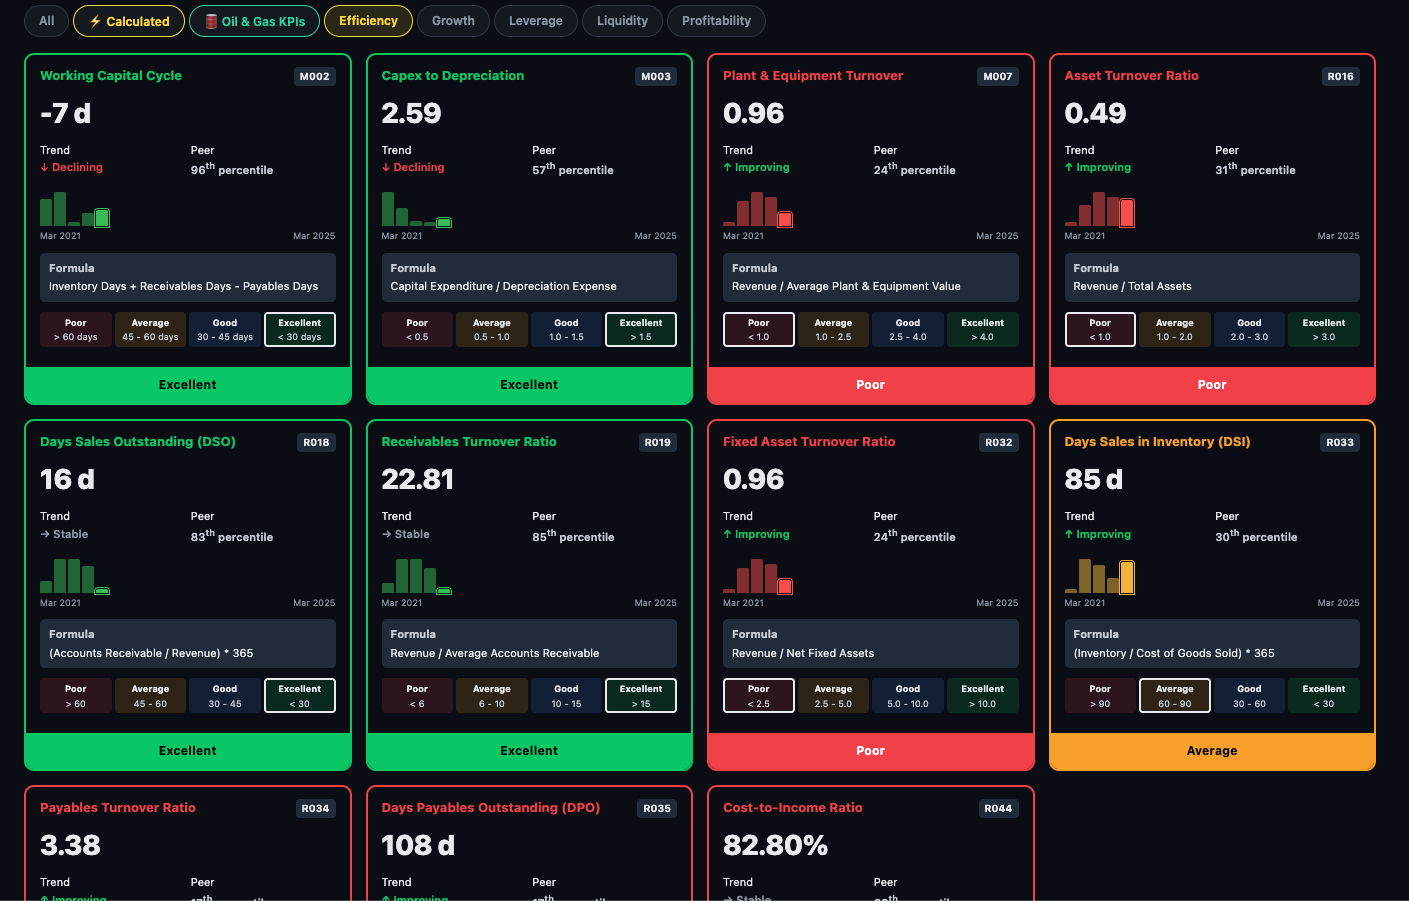Click the M002 code badge
The width and height of the screenshot is (1409, 901).
click(x=314, y=76)
